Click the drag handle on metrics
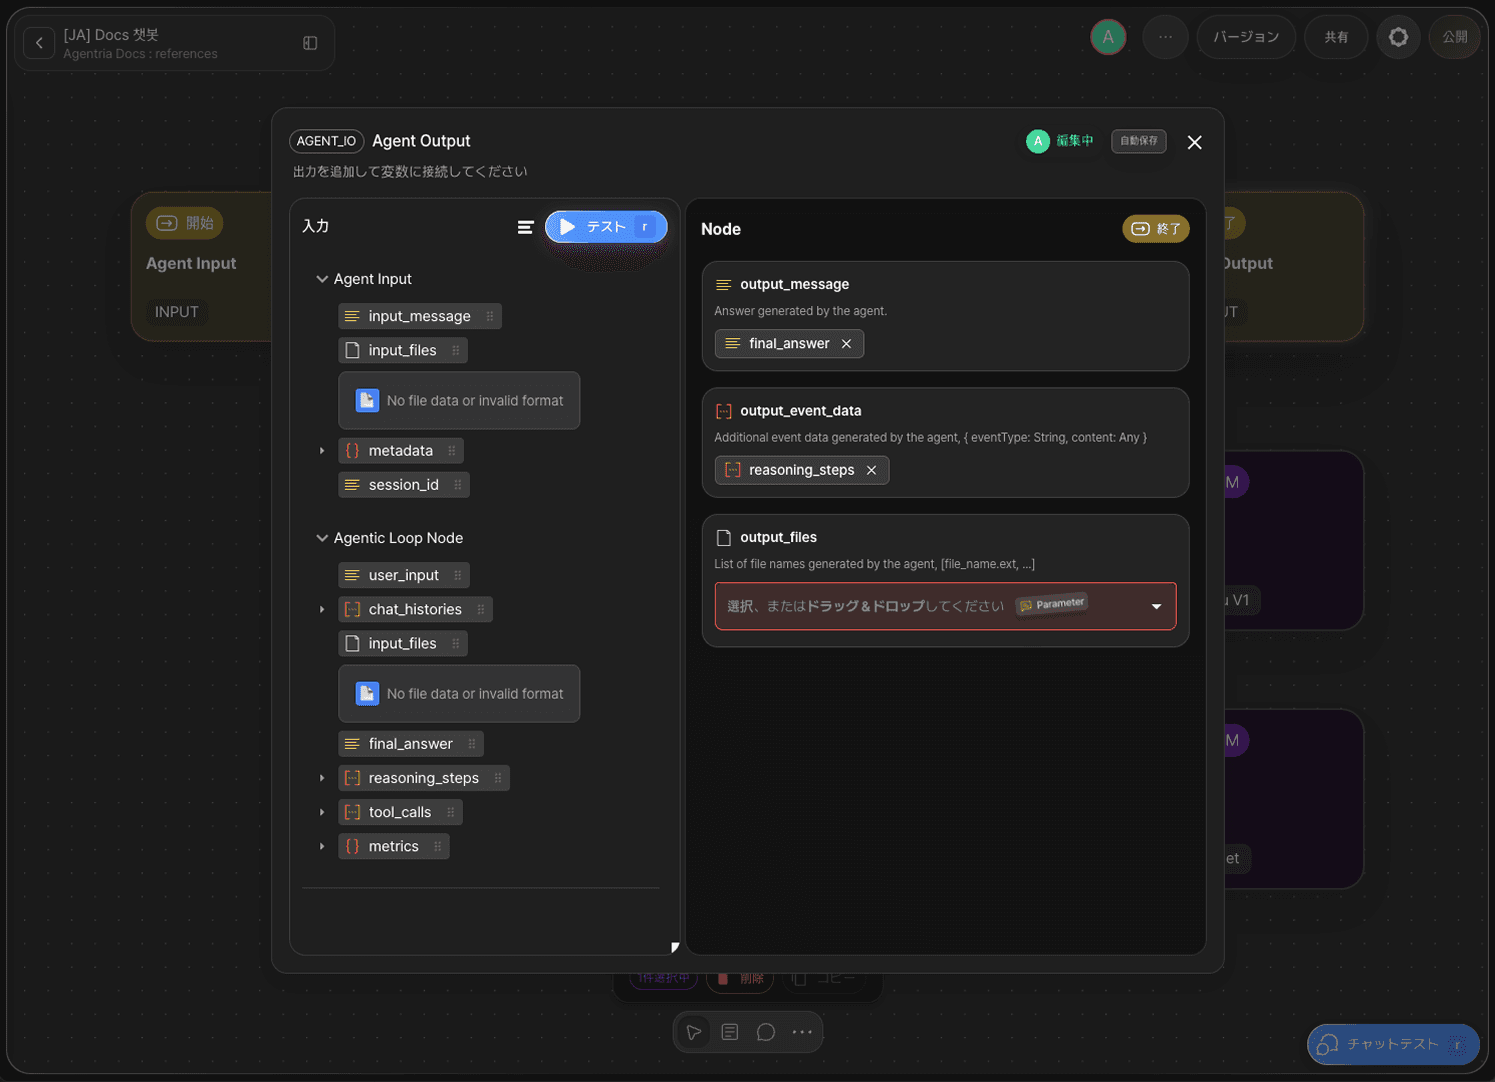Image resolution: width=1495 pixels, height=1082 pixels. (437, 846)
